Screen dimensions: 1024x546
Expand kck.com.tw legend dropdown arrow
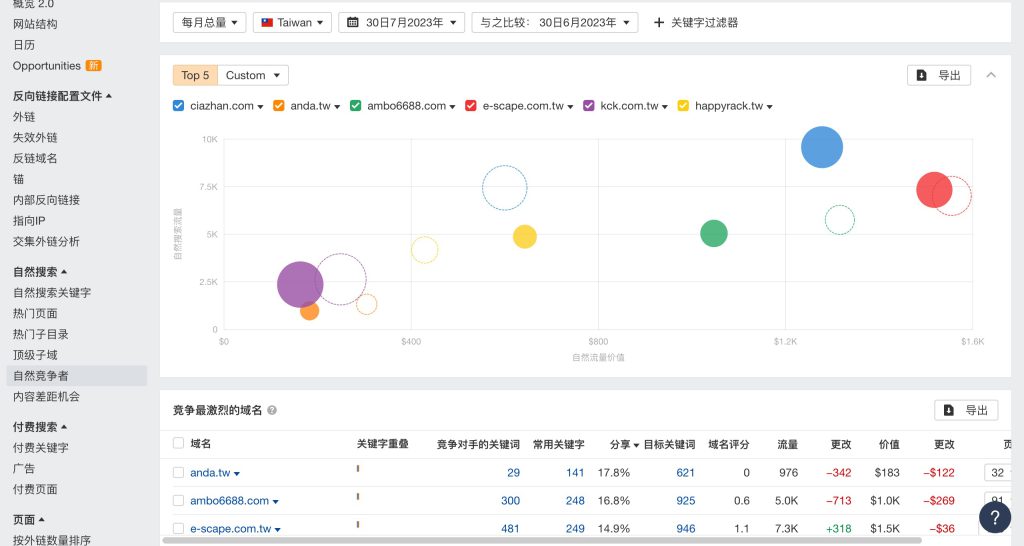point(665,107)
